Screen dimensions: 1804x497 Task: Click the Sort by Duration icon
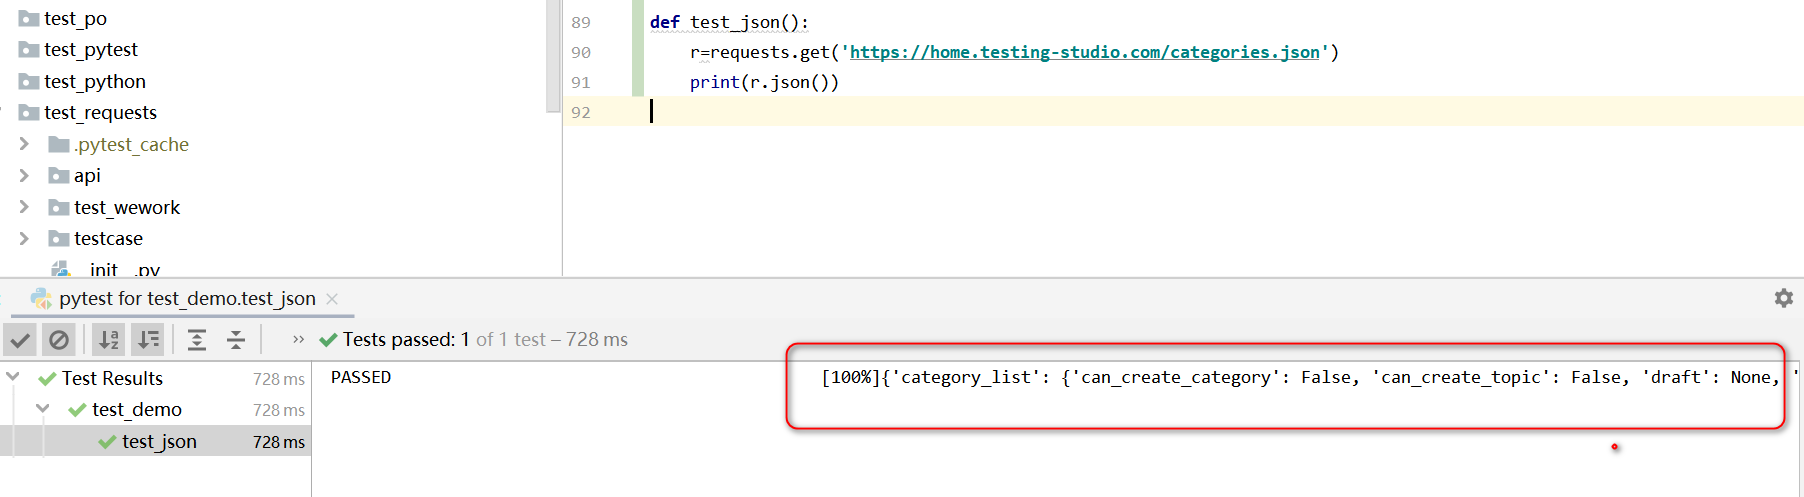tap(147, 340)
